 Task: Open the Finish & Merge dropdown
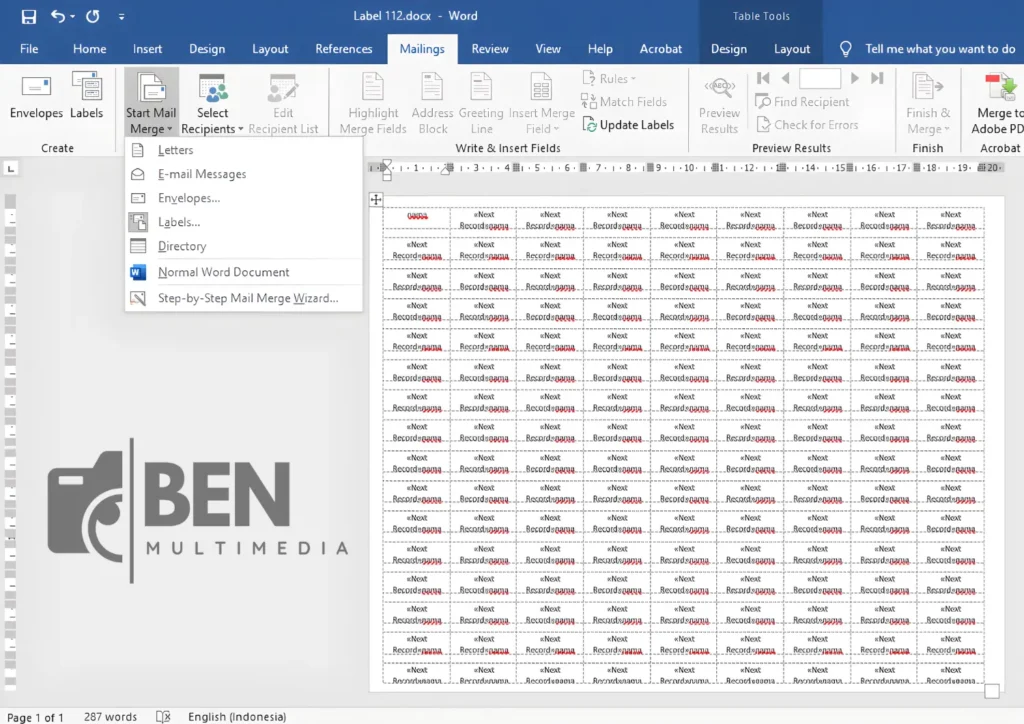(928, 100)
